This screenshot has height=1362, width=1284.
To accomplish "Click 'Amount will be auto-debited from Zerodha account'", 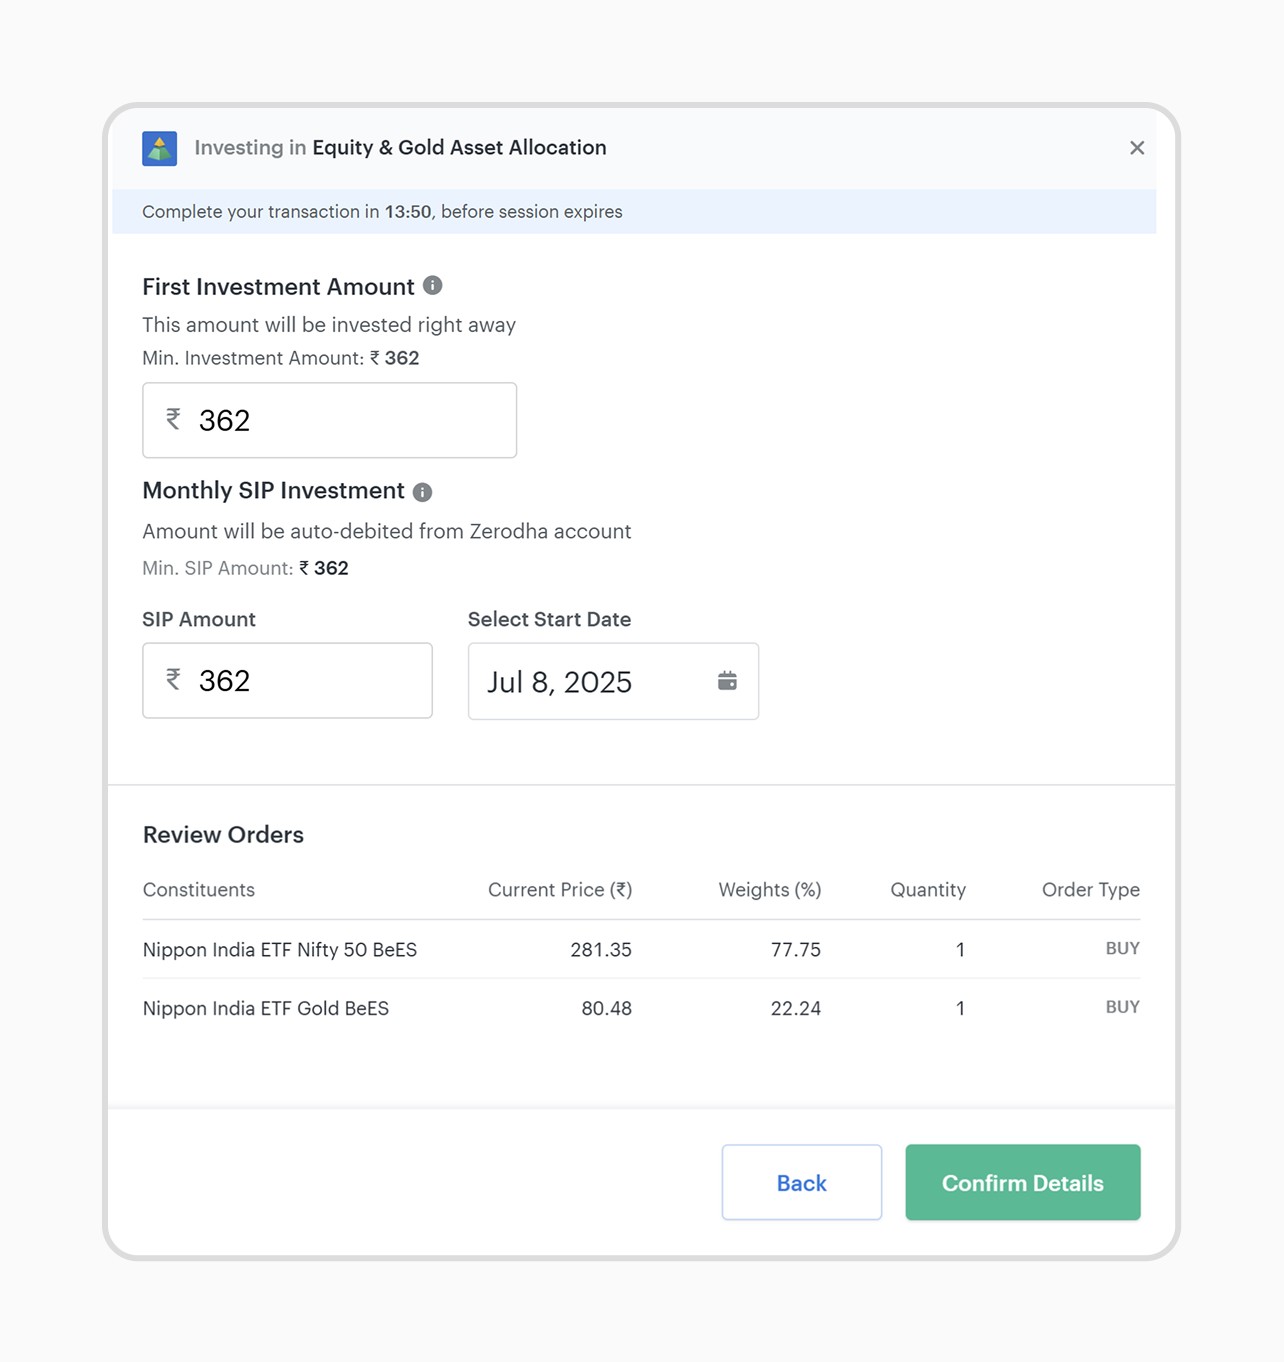I will pyautogui.click(x=387, y=531).
